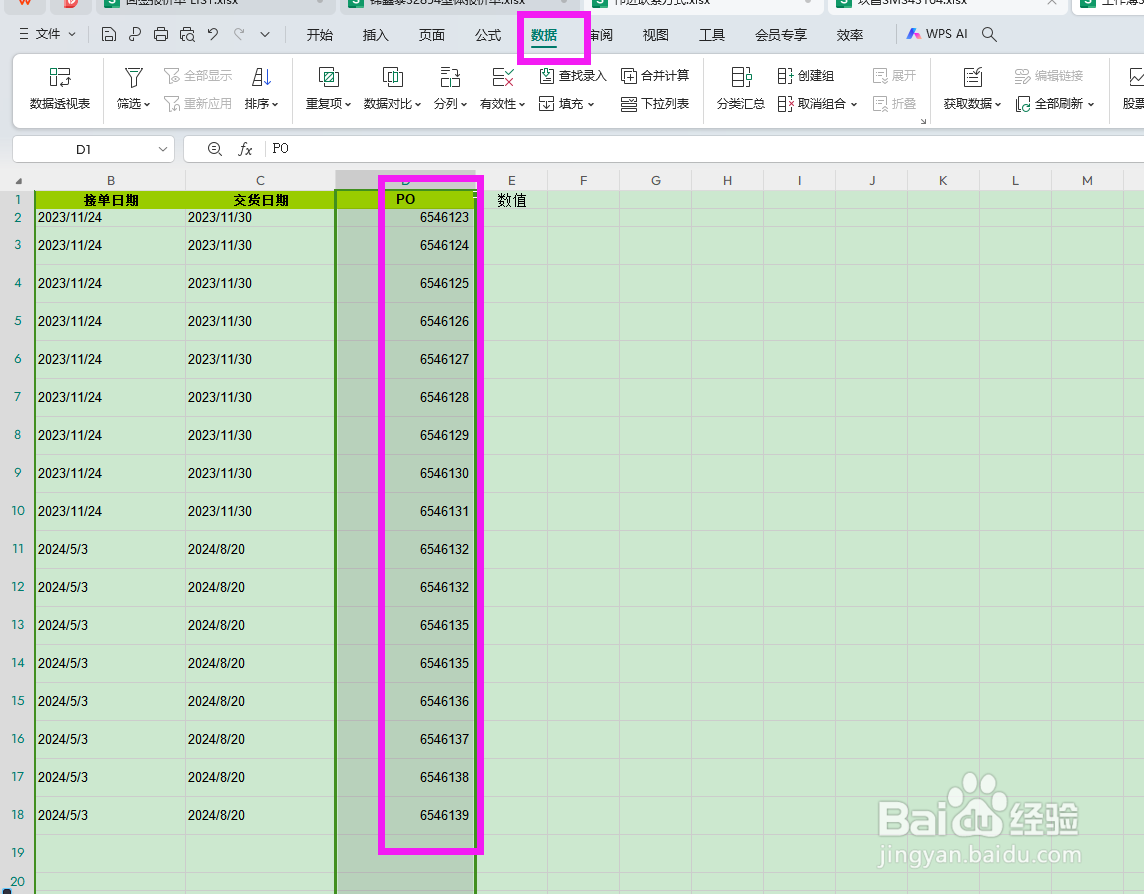Open the 文件 file menu
The image size is (1144, 894).
pyautogui.click(x=47, y=34)
